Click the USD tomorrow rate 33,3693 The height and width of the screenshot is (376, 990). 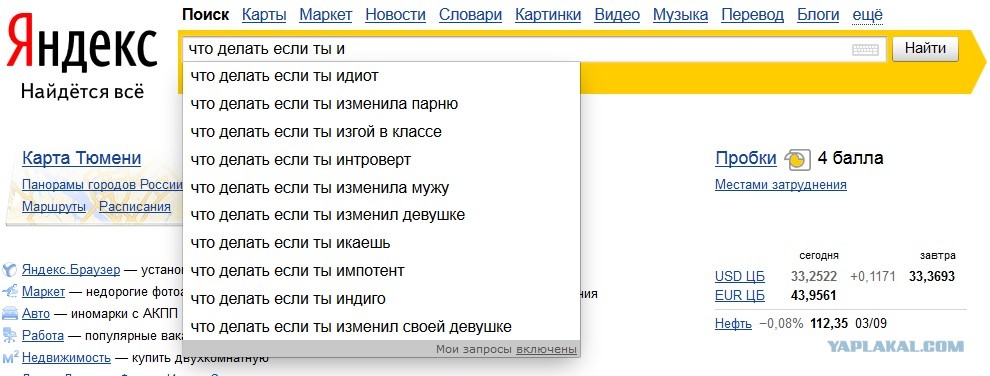[932, 276]
